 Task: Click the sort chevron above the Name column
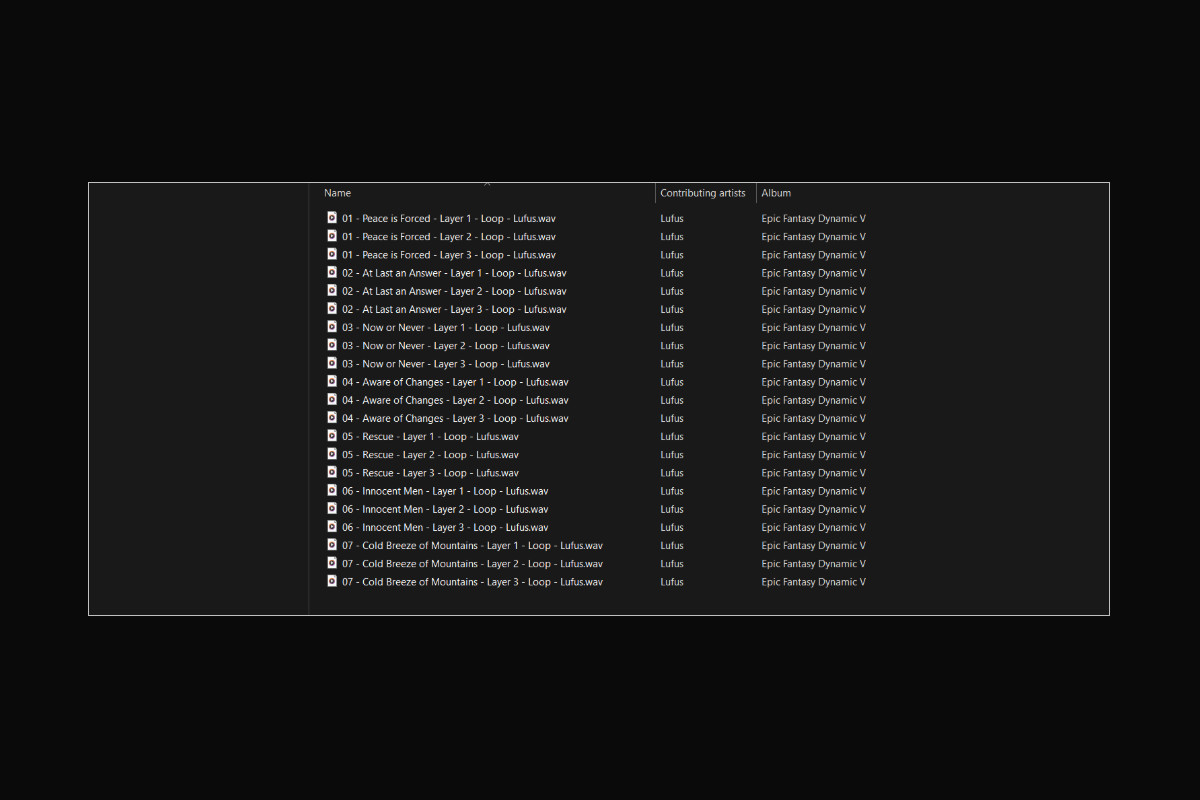[x=487, y=185]
